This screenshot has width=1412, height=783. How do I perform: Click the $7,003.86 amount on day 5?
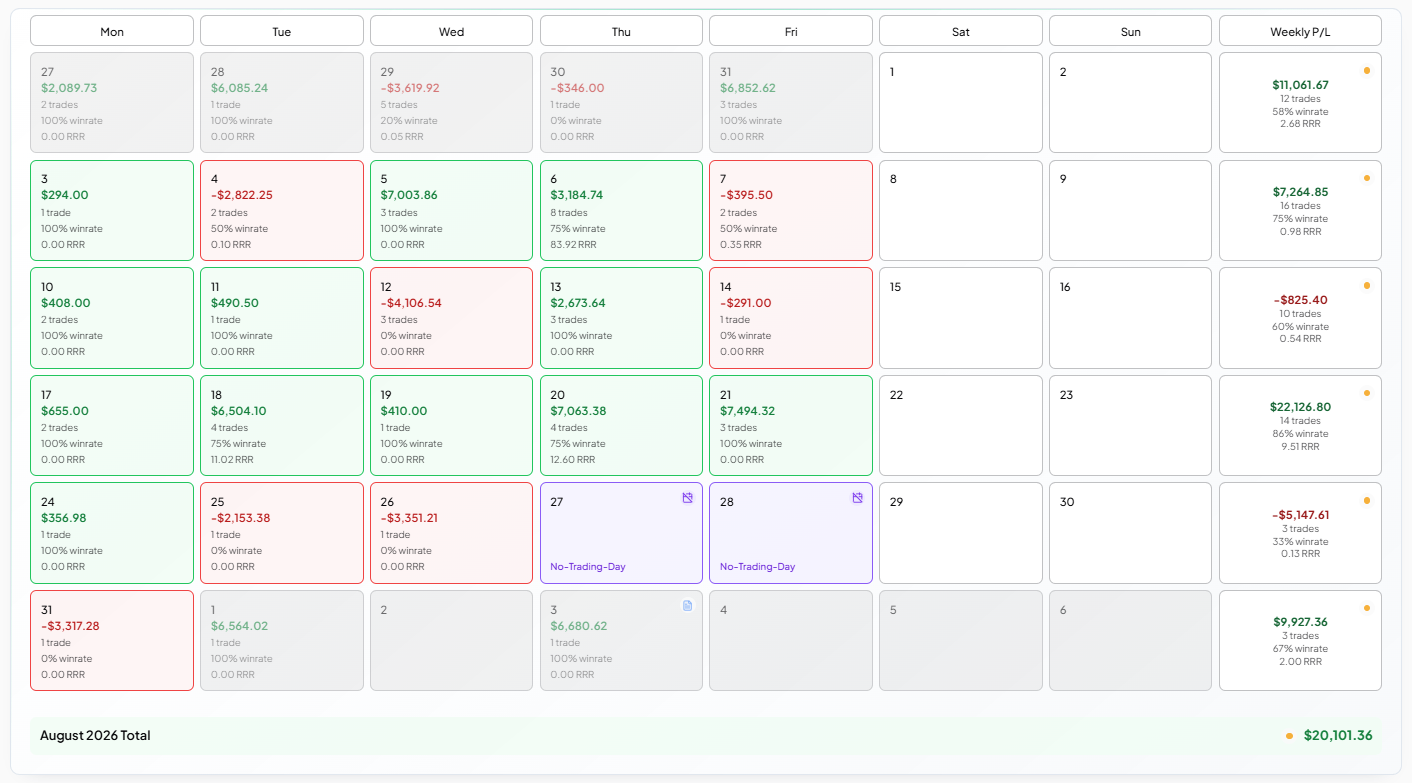point(409,195)
